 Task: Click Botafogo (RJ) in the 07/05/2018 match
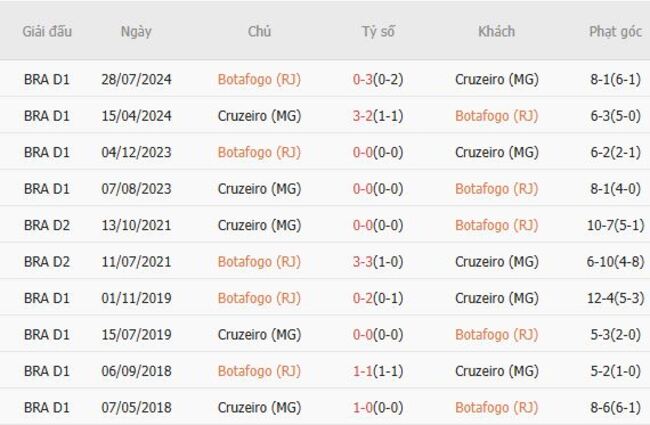(496, 407)
